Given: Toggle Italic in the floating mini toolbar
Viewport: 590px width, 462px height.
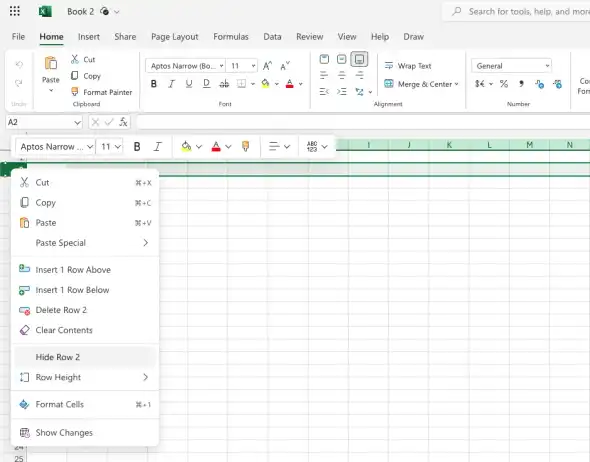Looking at the screenshot, I should tap(158, 146).
